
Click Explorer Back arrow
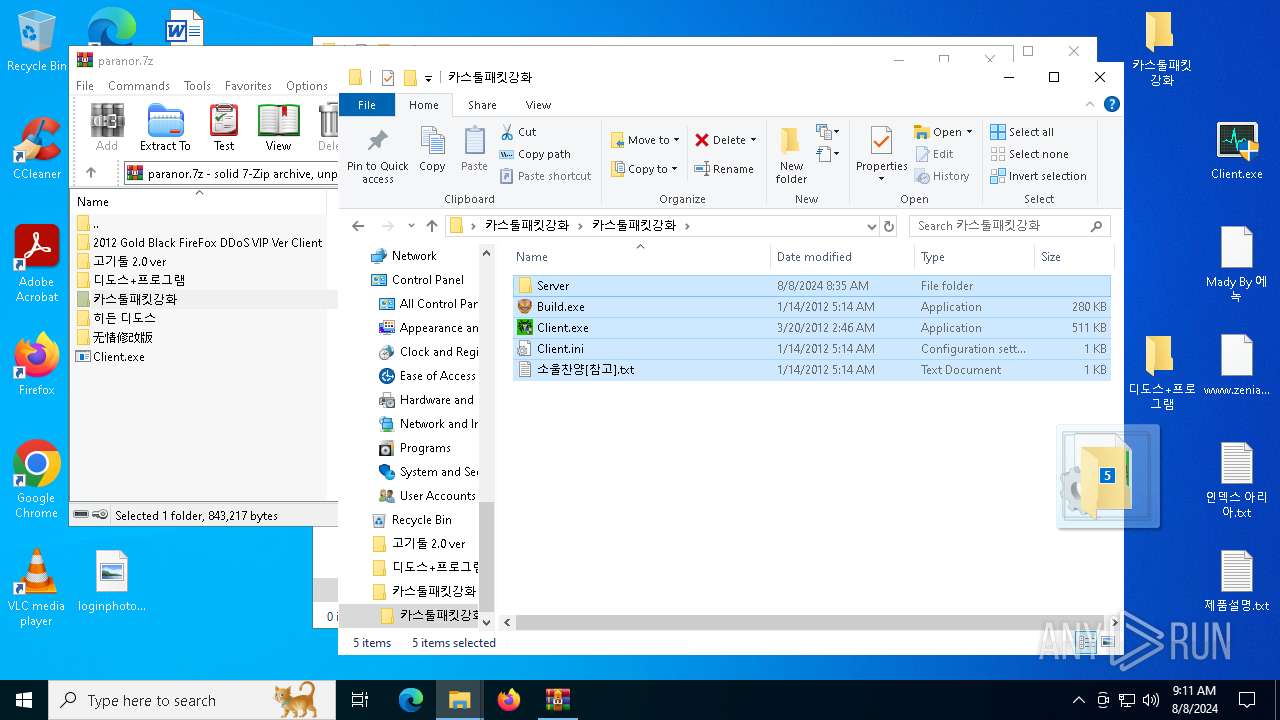coord(358,226)
